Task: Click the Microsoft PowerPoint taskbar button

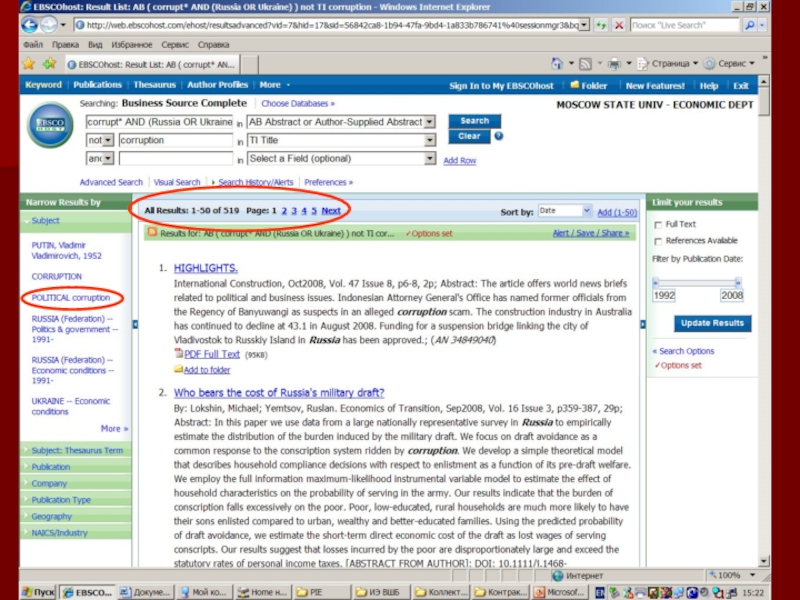Action: (559, 592)
